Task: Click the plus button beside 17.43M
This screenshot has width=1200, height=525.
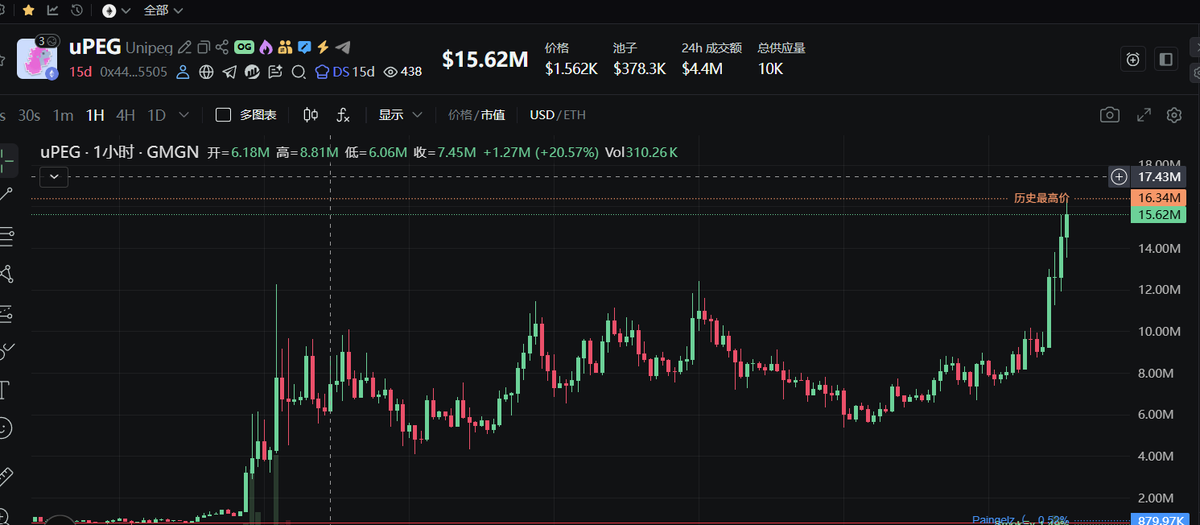Action: (x=1119, y=176)
